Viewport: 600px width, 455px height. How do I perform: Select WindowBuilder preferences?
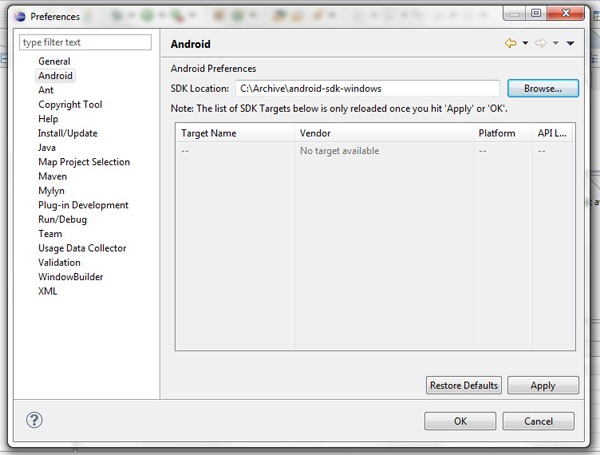71,277
